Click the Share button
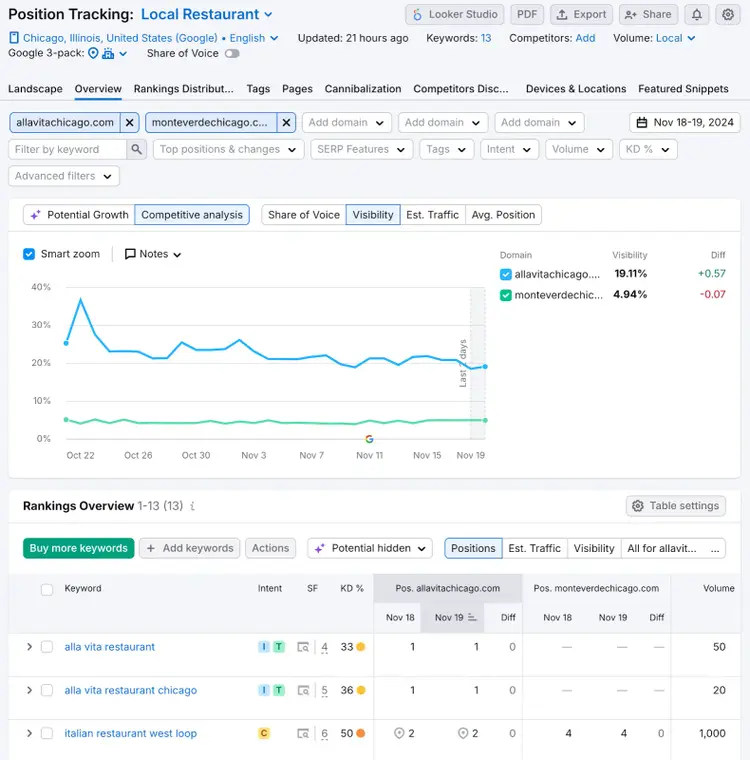 coord(648,15)
